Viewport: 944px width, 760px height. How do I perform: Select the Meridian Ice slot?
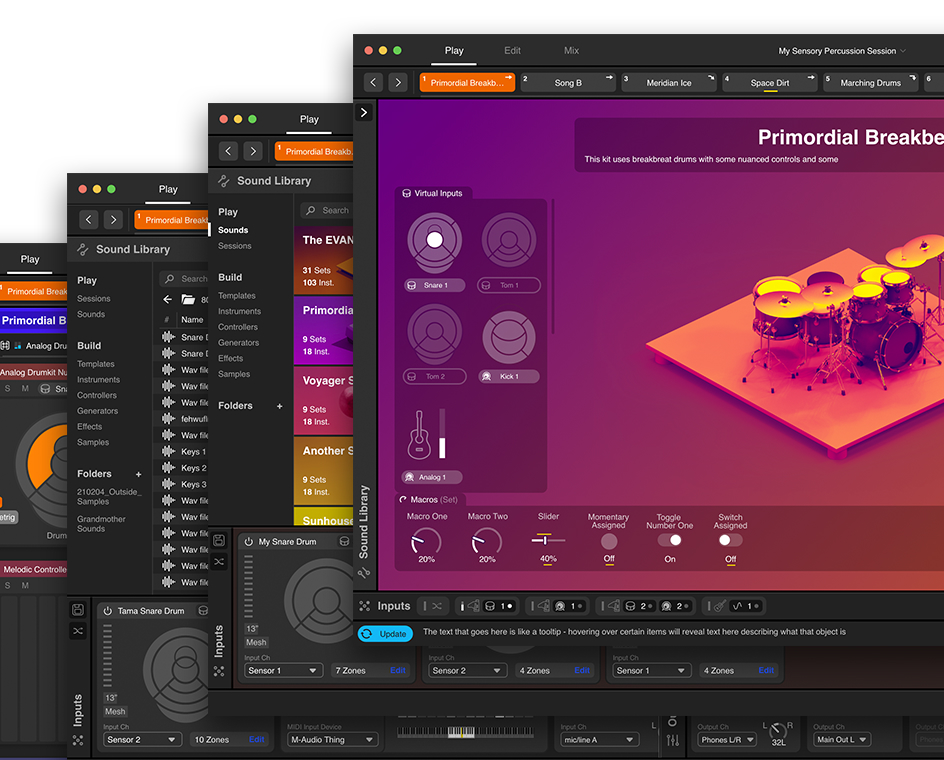669,83
